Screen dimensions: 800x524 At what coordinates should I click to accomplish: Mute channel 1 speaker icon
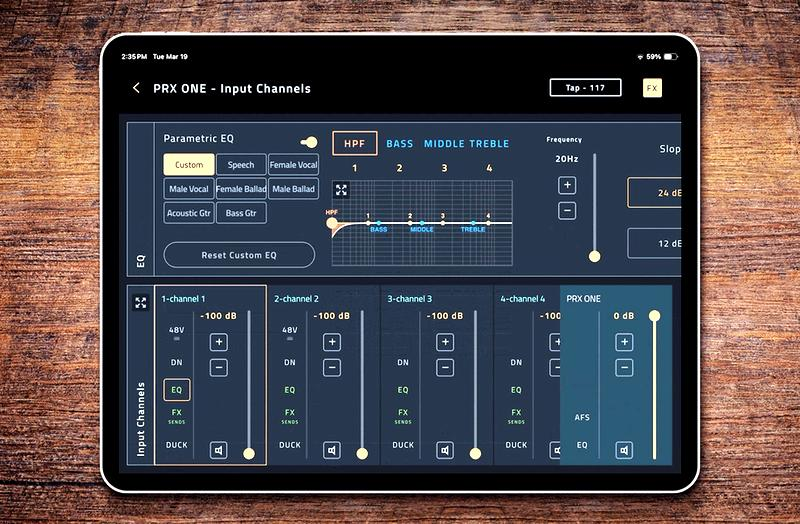[x=219, y=450]
